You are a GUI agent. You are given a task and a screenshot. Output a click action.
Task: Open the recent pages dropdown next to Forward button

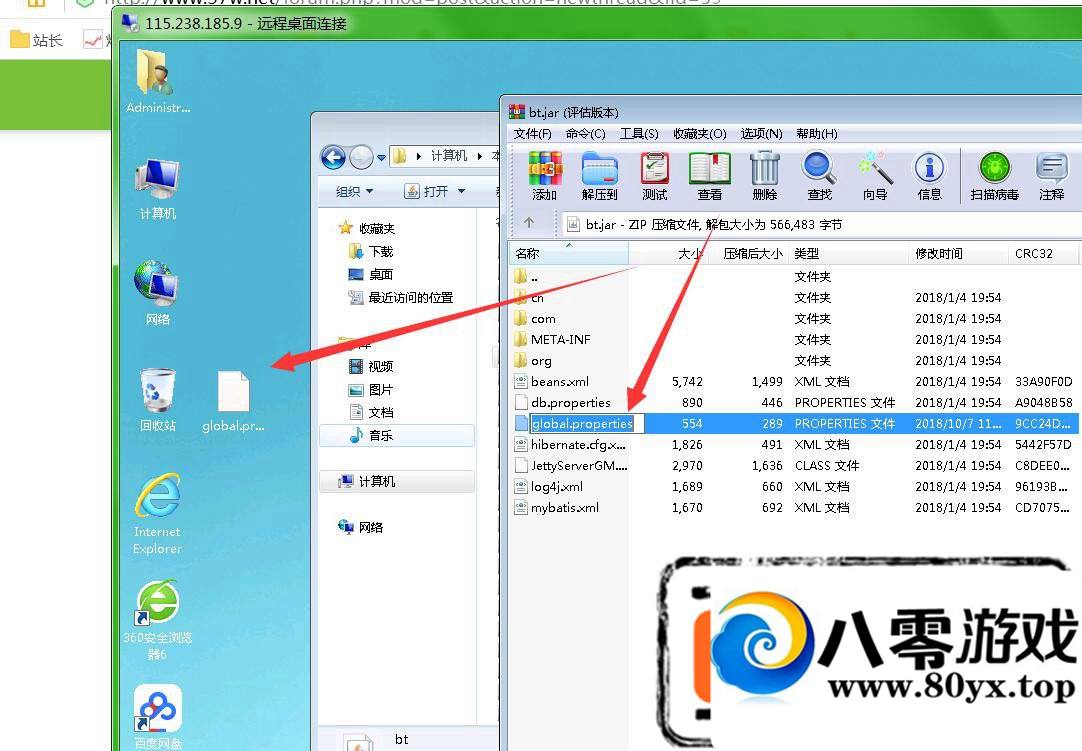381,158
